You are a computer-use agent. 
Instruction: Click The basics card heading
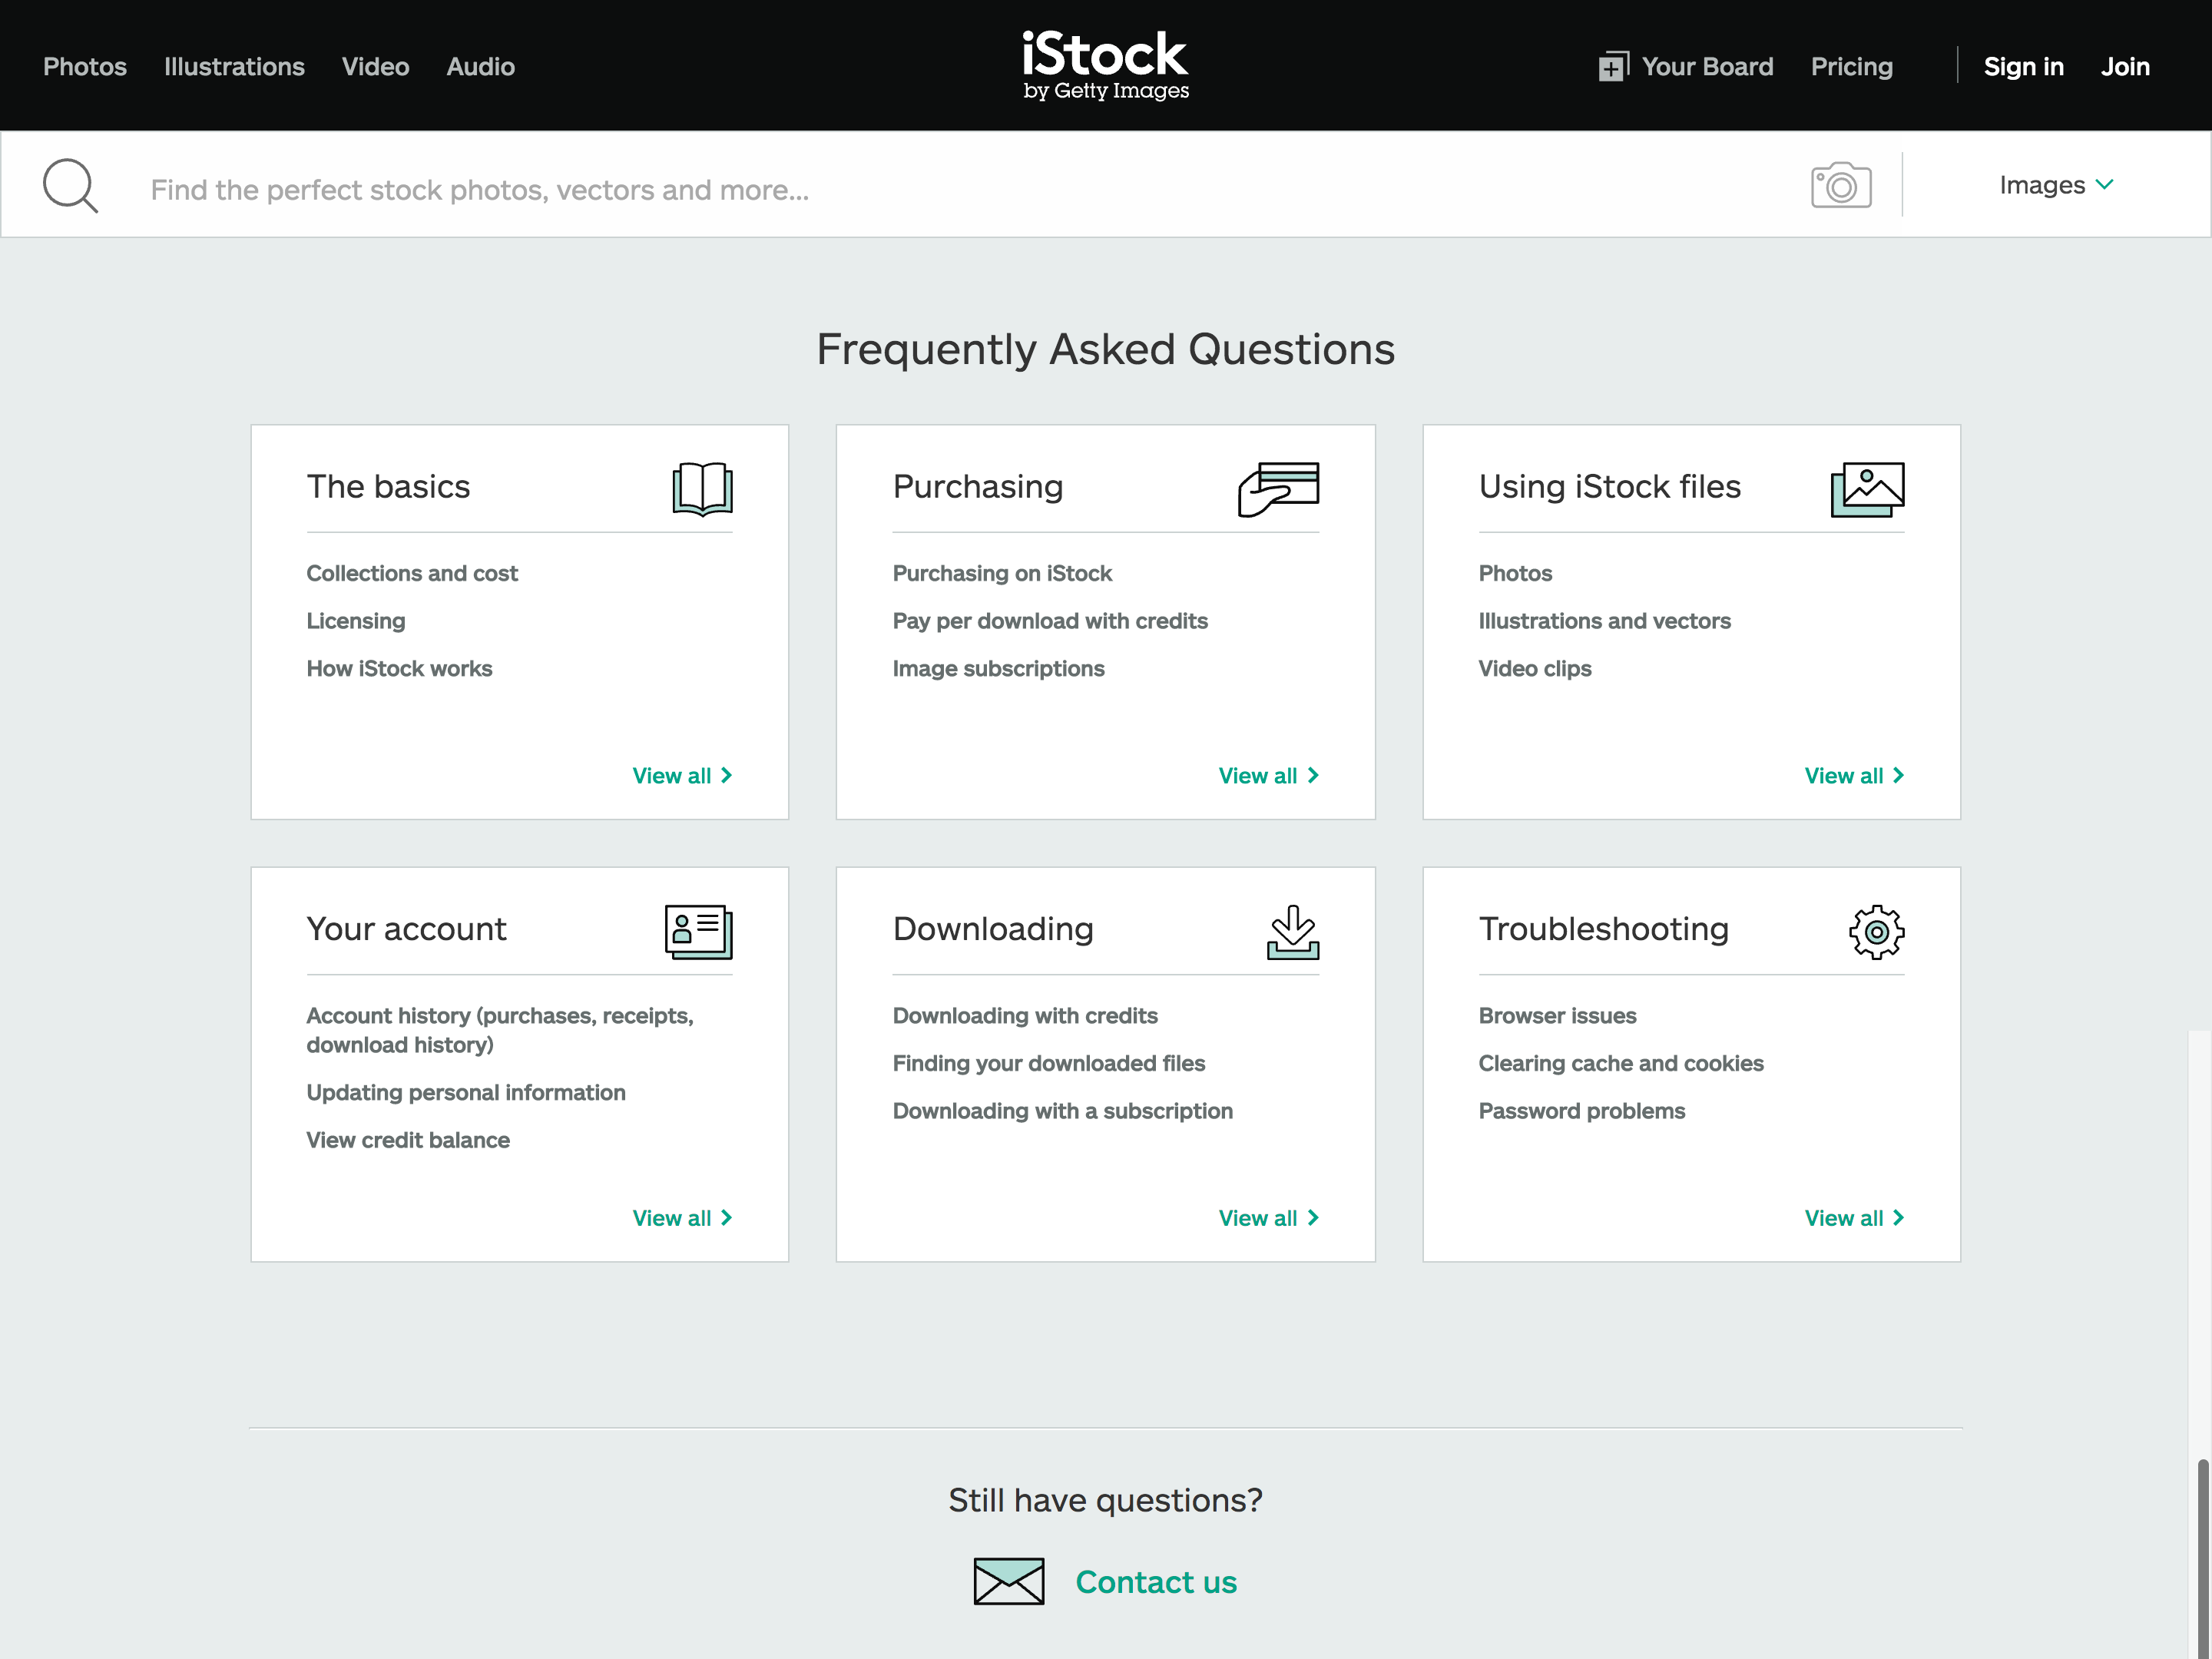388,487
